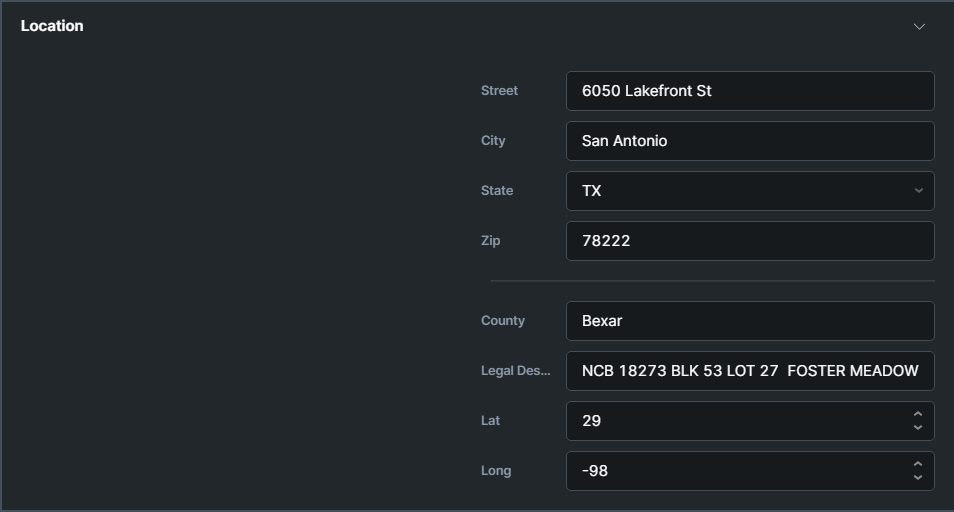
Task: Click the Long field label
Action: pyautogui.click(x=495, y=471)
